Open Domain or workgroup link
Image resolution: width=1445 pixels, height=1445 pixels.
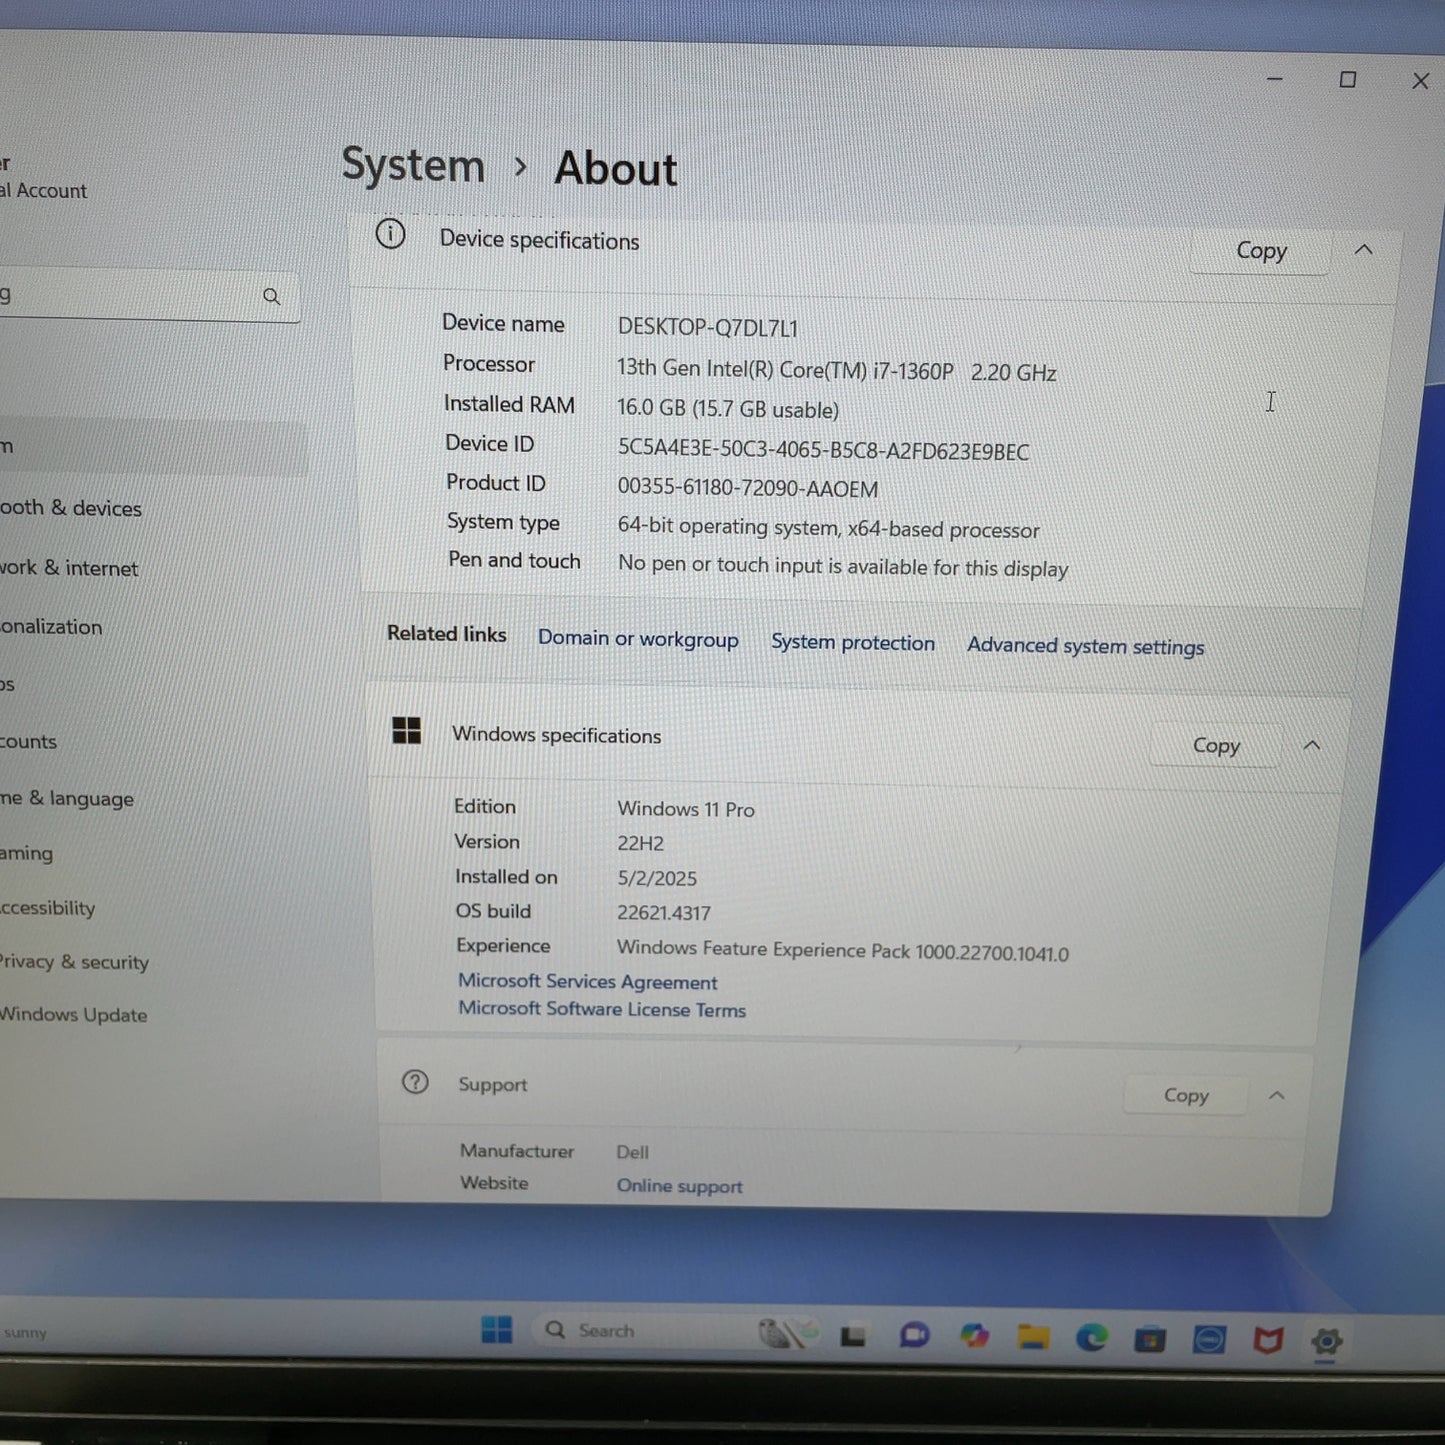pyautogui.click(x=638, y=639)
